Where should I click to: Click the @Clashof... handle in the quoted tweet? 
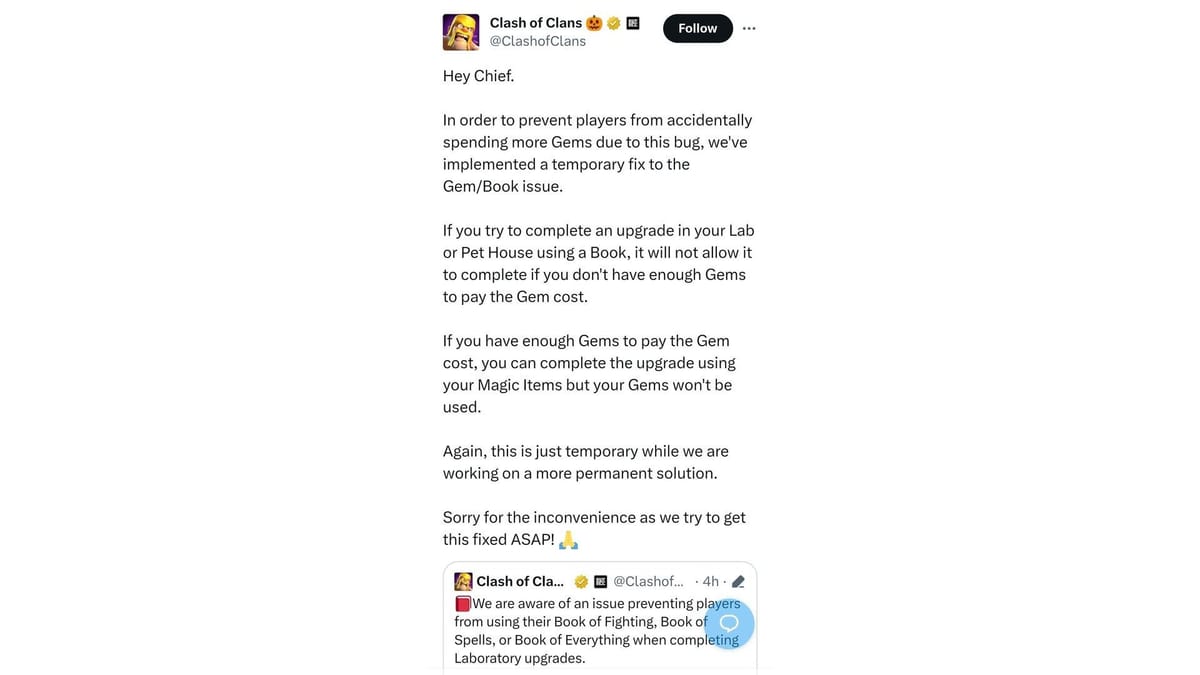(648, 580)
